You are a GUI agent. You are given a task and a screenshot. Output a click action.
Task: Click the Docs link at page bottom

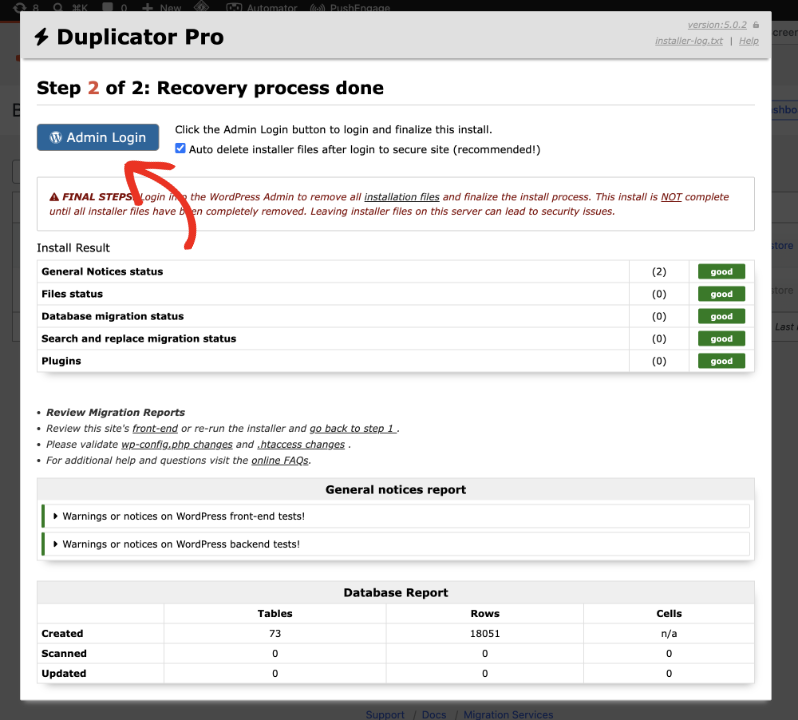click(434, 714)
